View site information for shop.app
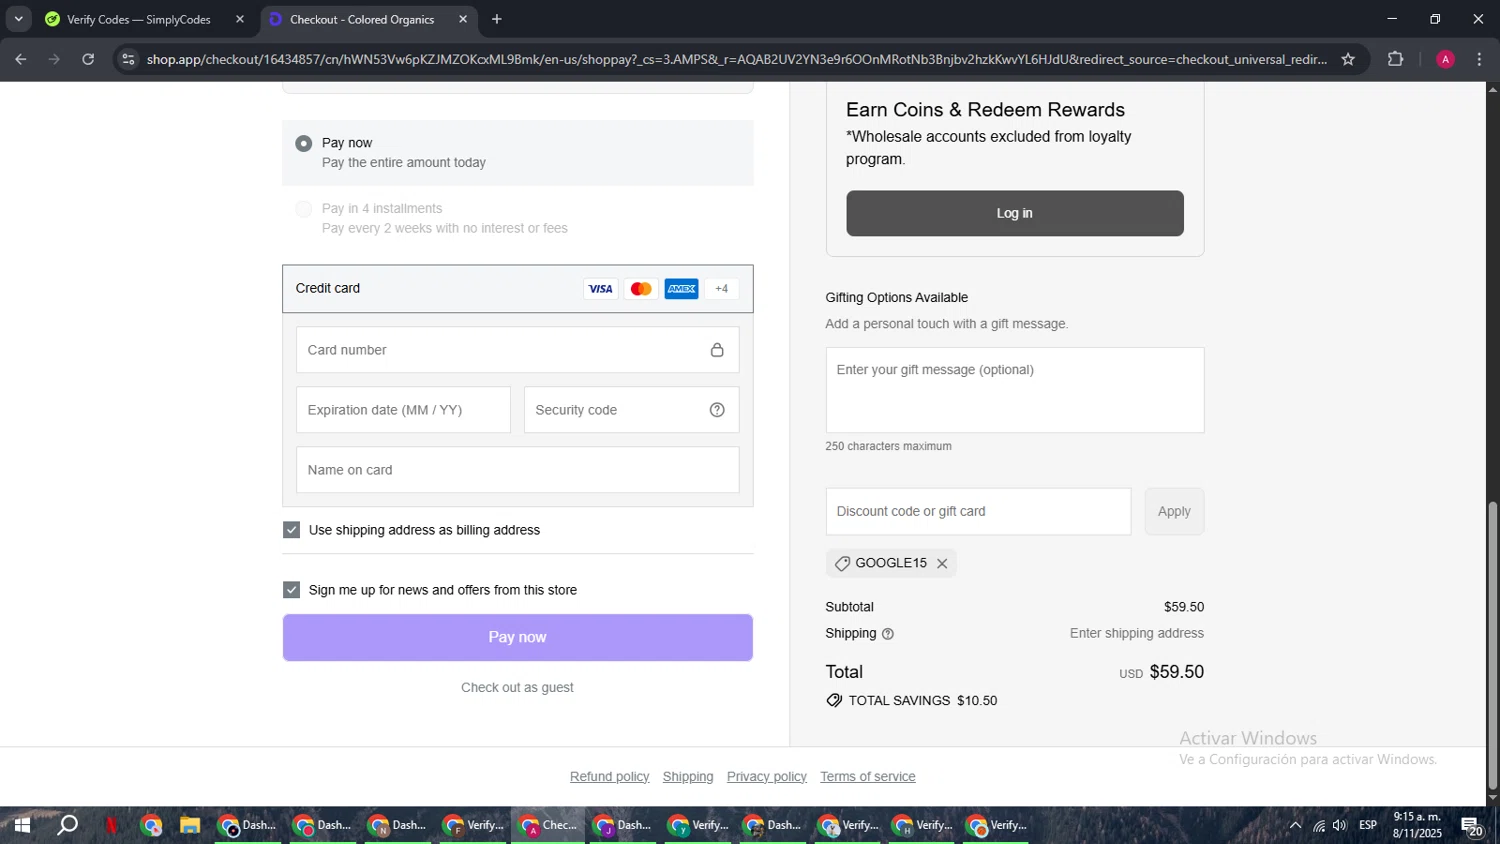Screen dimensions: 1500x844 [127, 59]
